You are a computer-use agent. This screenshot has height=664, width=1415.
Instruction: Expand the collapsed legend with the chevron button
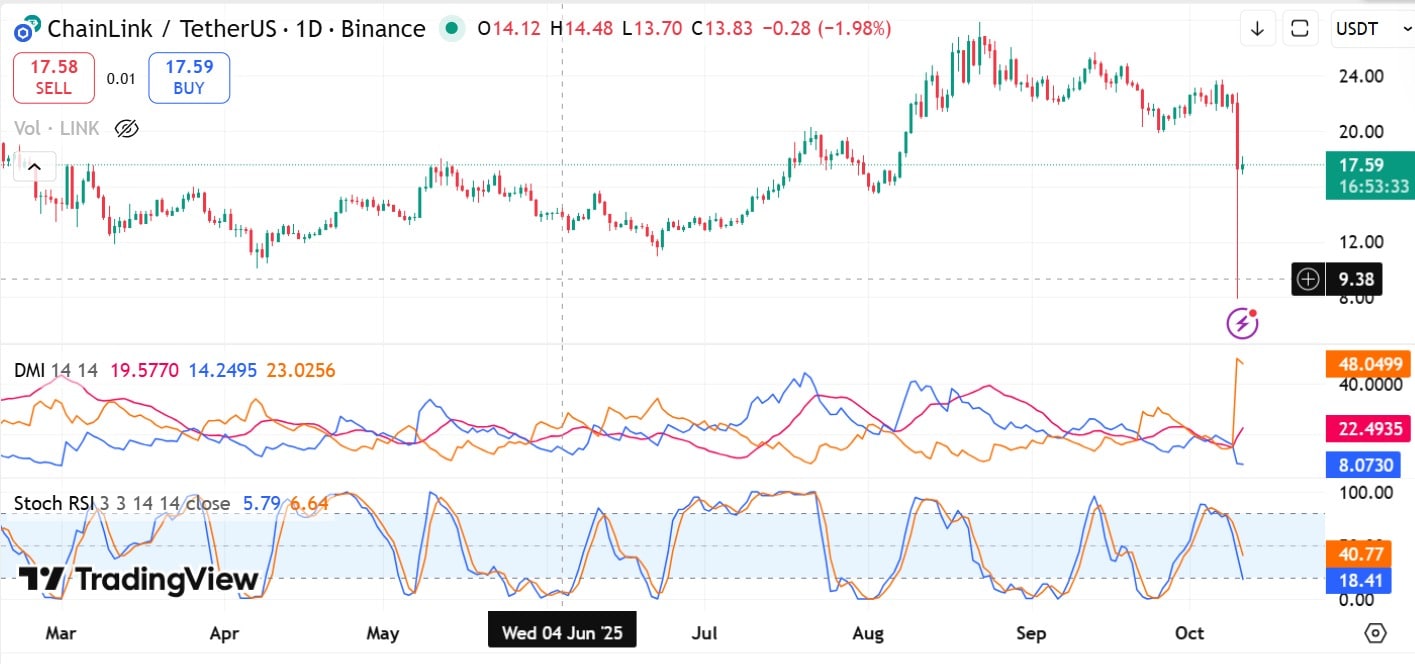click(x=36, y=166)
